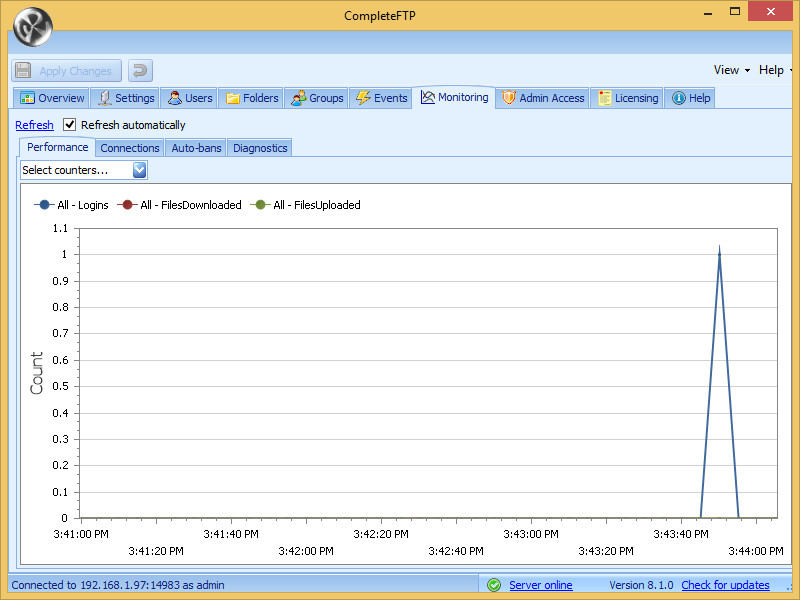Click the Admin Access shield icon
The height and width of the screenshot is (600, 800).
[x=509, y=97]
